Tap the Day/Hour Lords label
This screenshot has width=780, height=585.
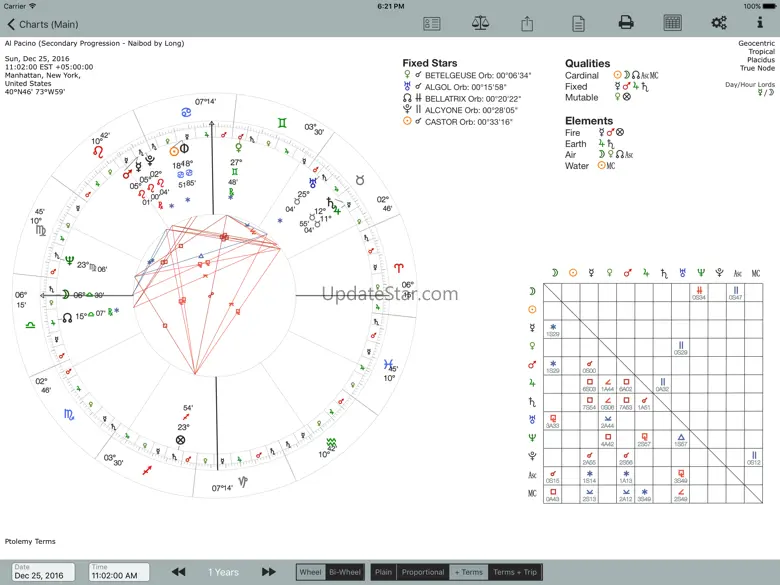750,85
